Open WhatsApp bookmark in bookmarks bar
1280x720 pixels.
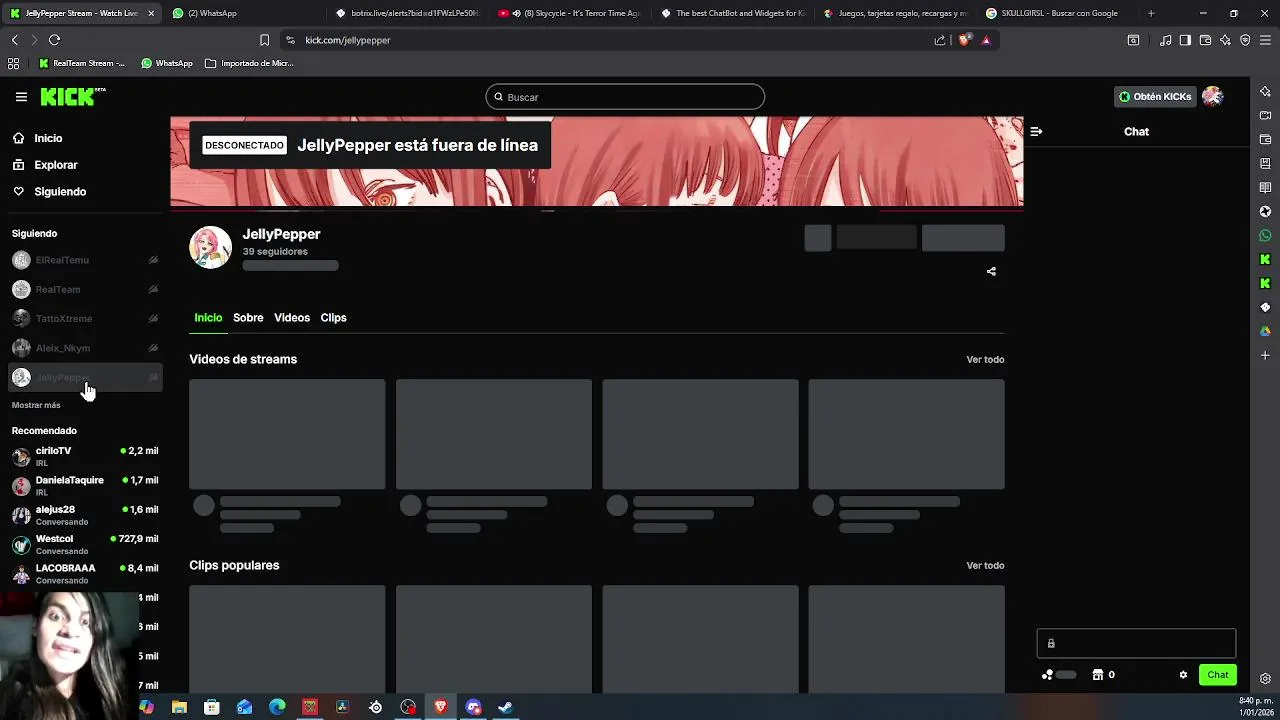166,63
